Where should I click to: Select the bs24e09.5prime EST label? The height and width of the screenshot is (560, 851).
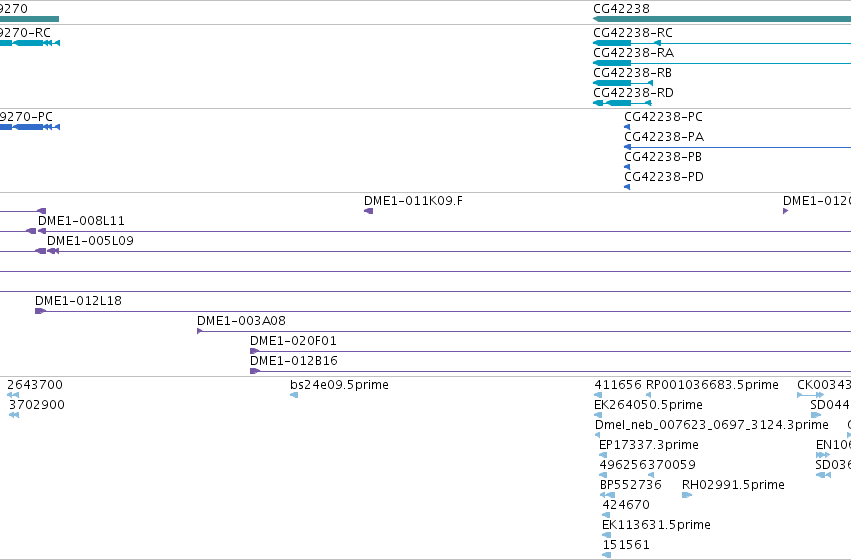pos(339,385)
